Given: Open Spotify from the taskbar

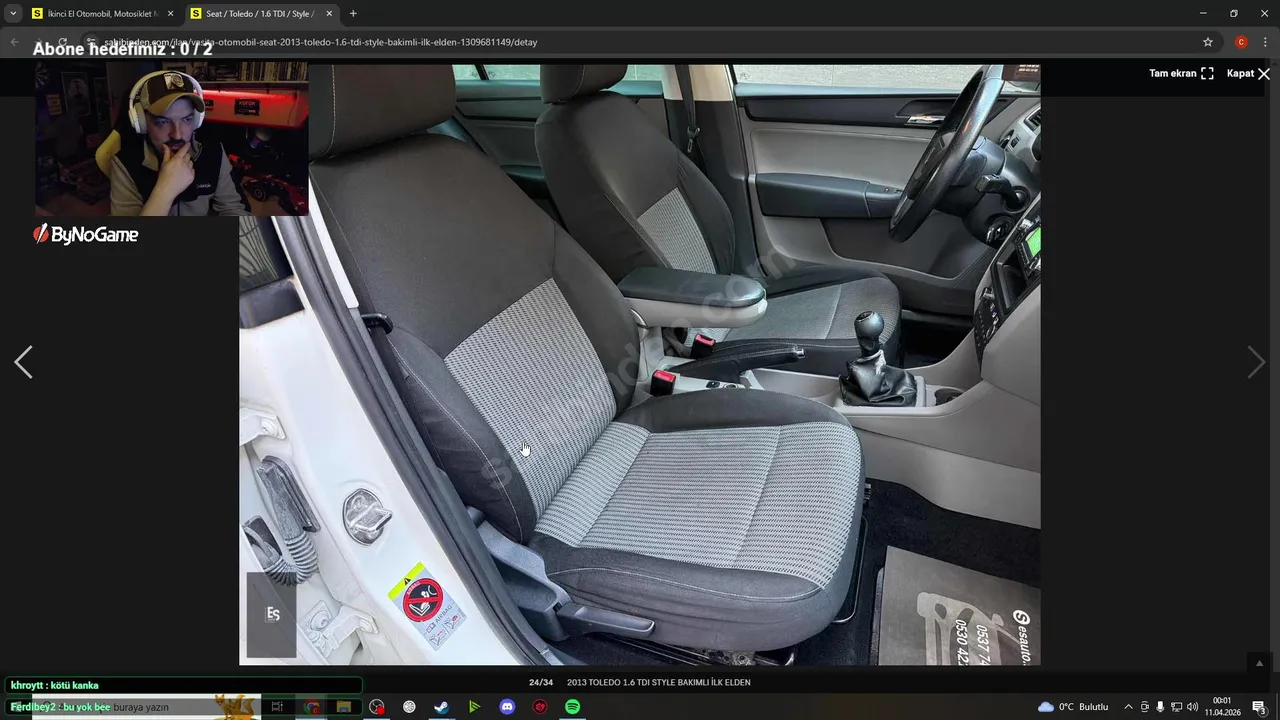Looking at the screenshot, I should pos(572,707).
